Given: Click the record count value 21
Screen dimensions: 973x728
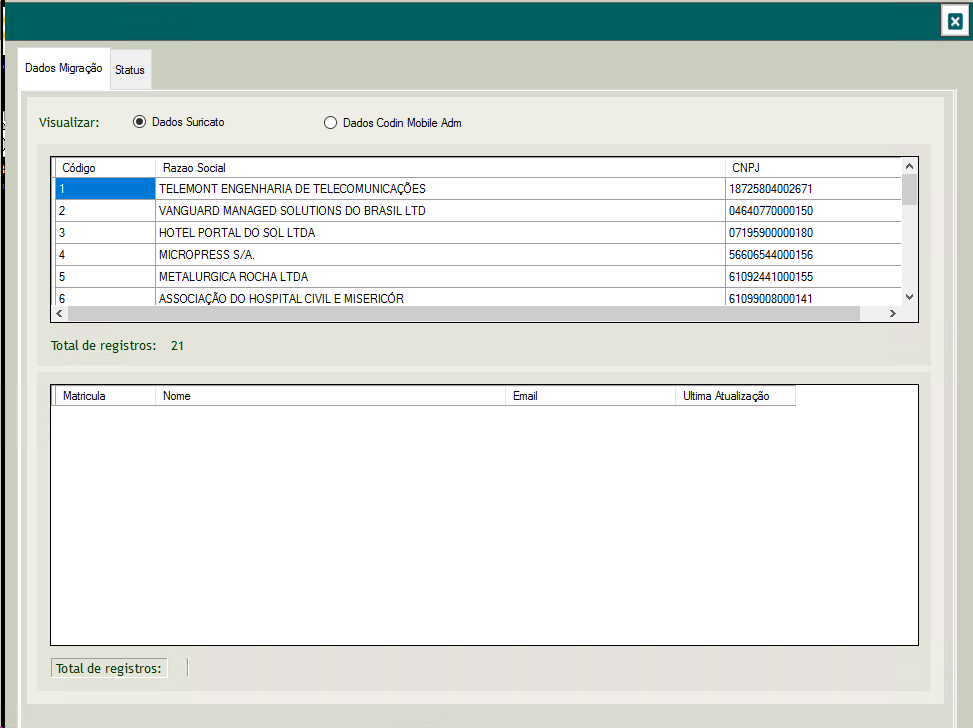Looking at the screenshot, I should click(x=177, y=346).
